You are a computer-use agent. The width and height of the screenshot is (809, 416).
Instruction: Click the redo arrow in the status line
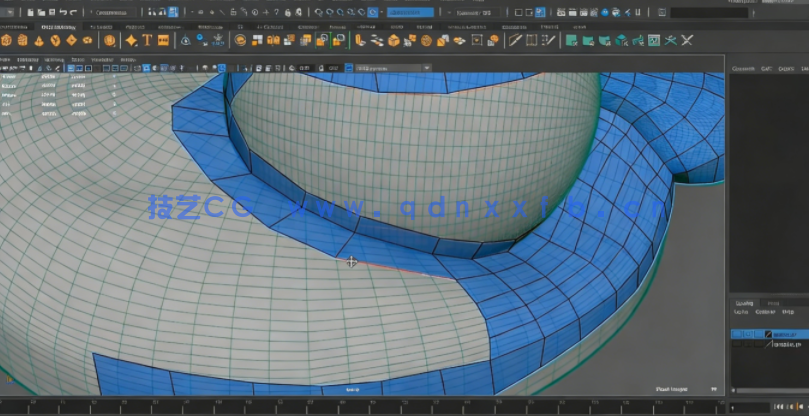click(73, 12)
